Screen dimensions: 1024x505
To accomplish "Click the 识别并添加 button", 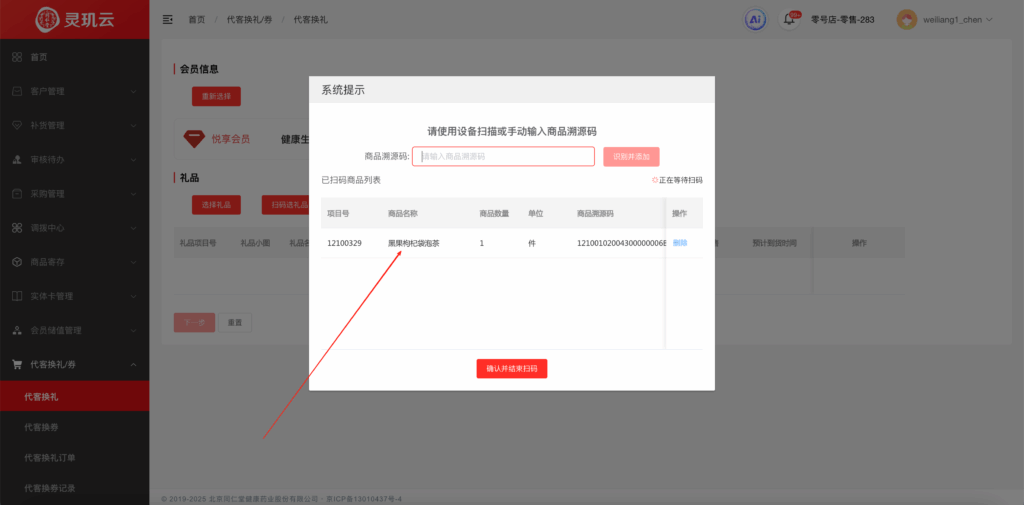I will 631,156.
